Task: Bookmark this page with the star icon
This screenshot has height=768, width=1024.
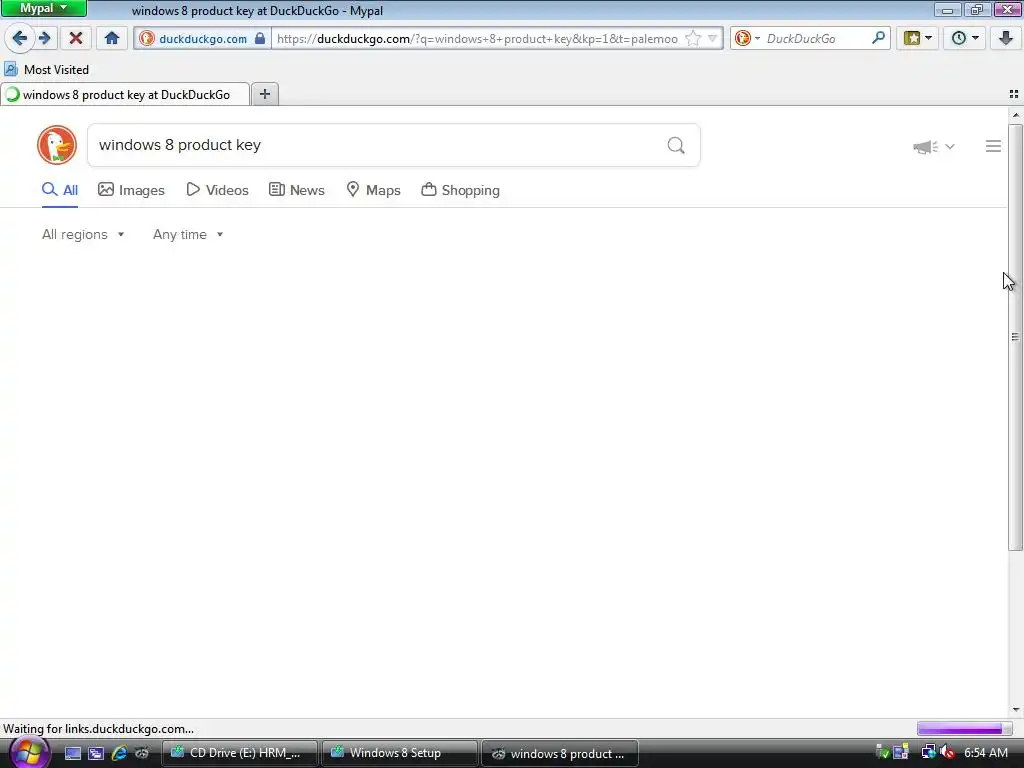Action: pos(693,39)
